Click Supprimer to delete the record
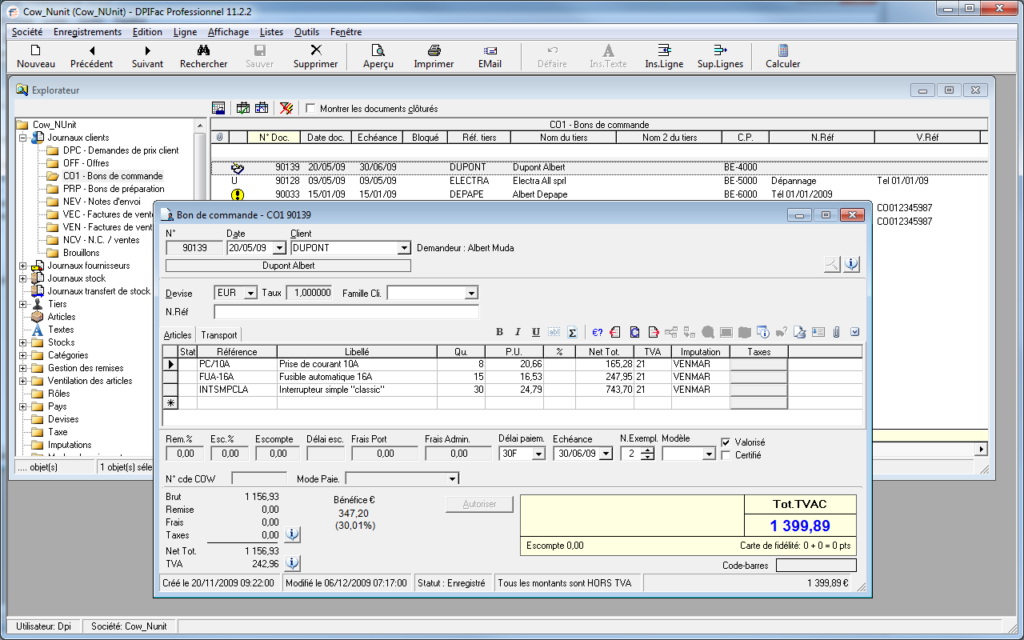 [x=315, y=57]
